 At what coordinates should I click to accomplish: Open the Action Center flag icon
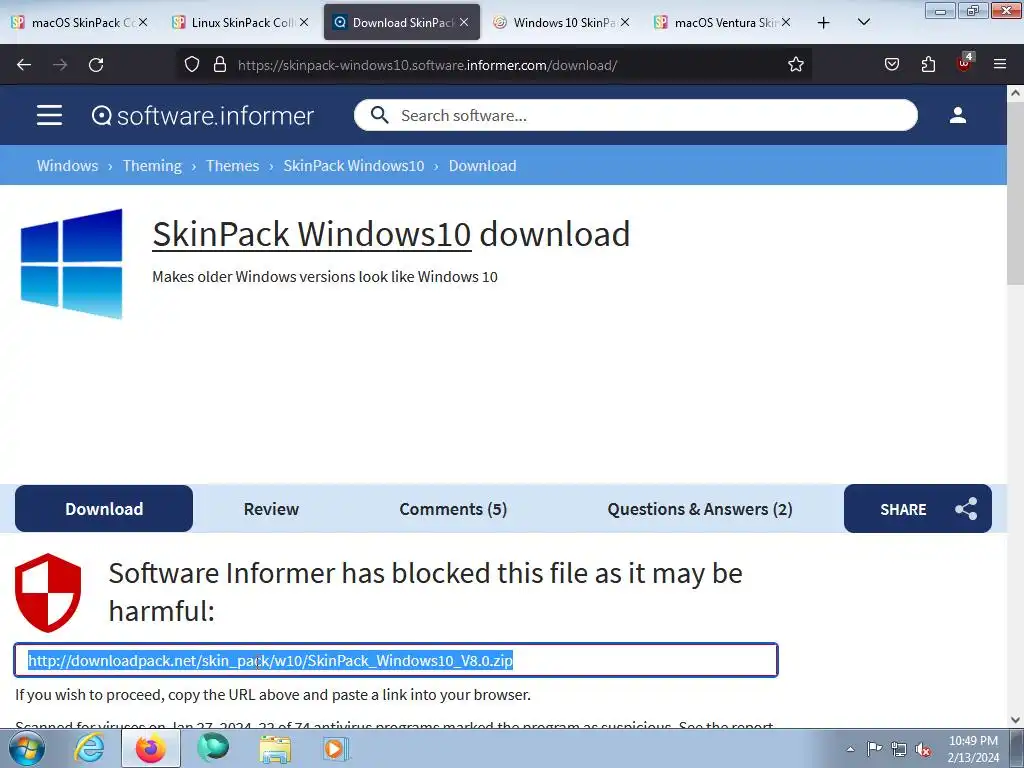click(874, 749)
